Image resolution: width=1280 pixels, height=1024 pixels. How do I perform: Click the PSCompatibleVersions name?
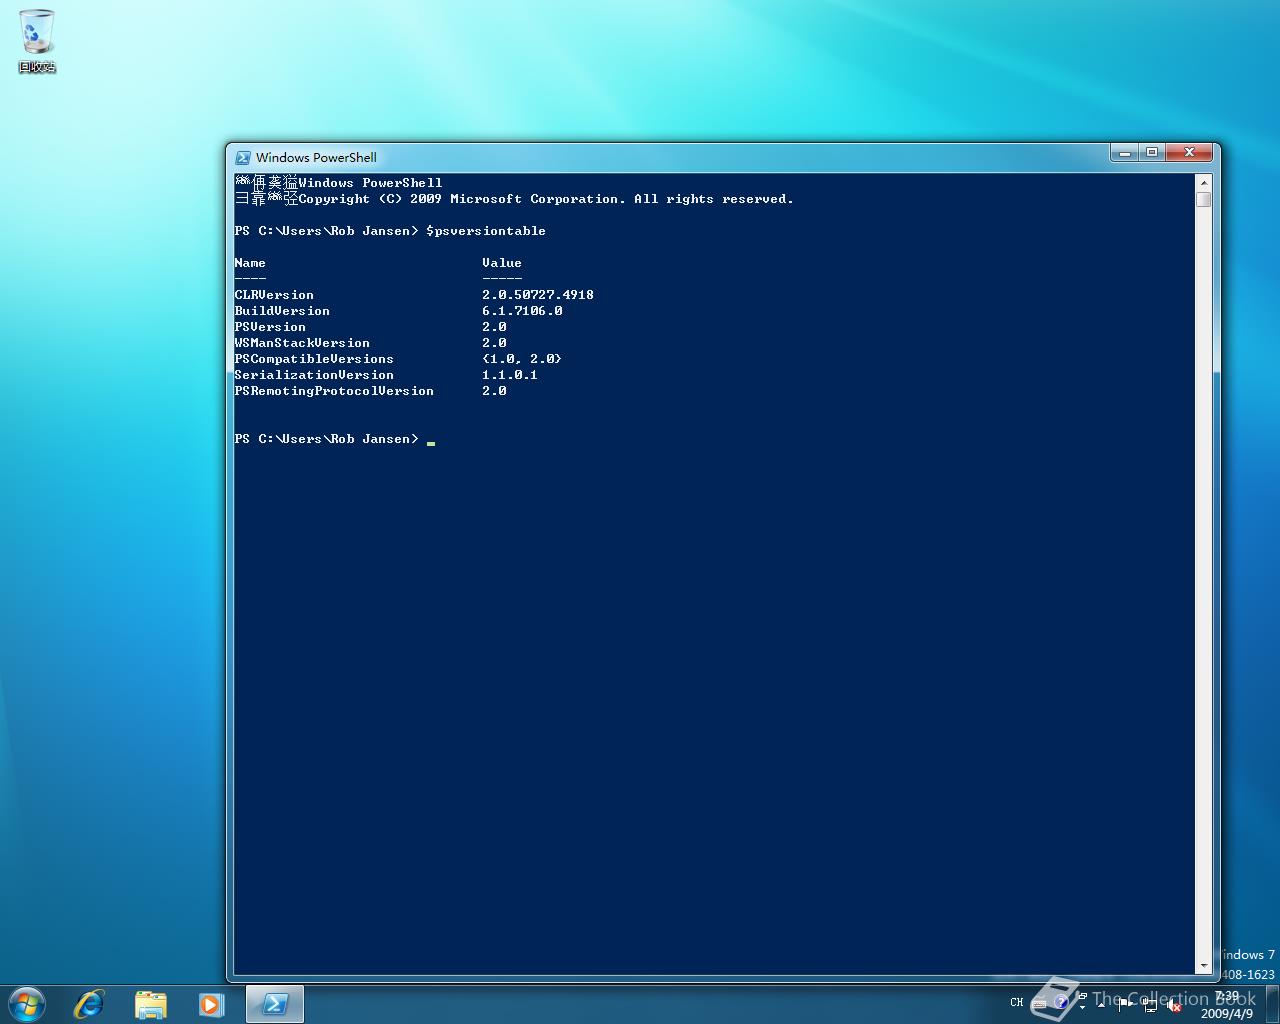314,359
